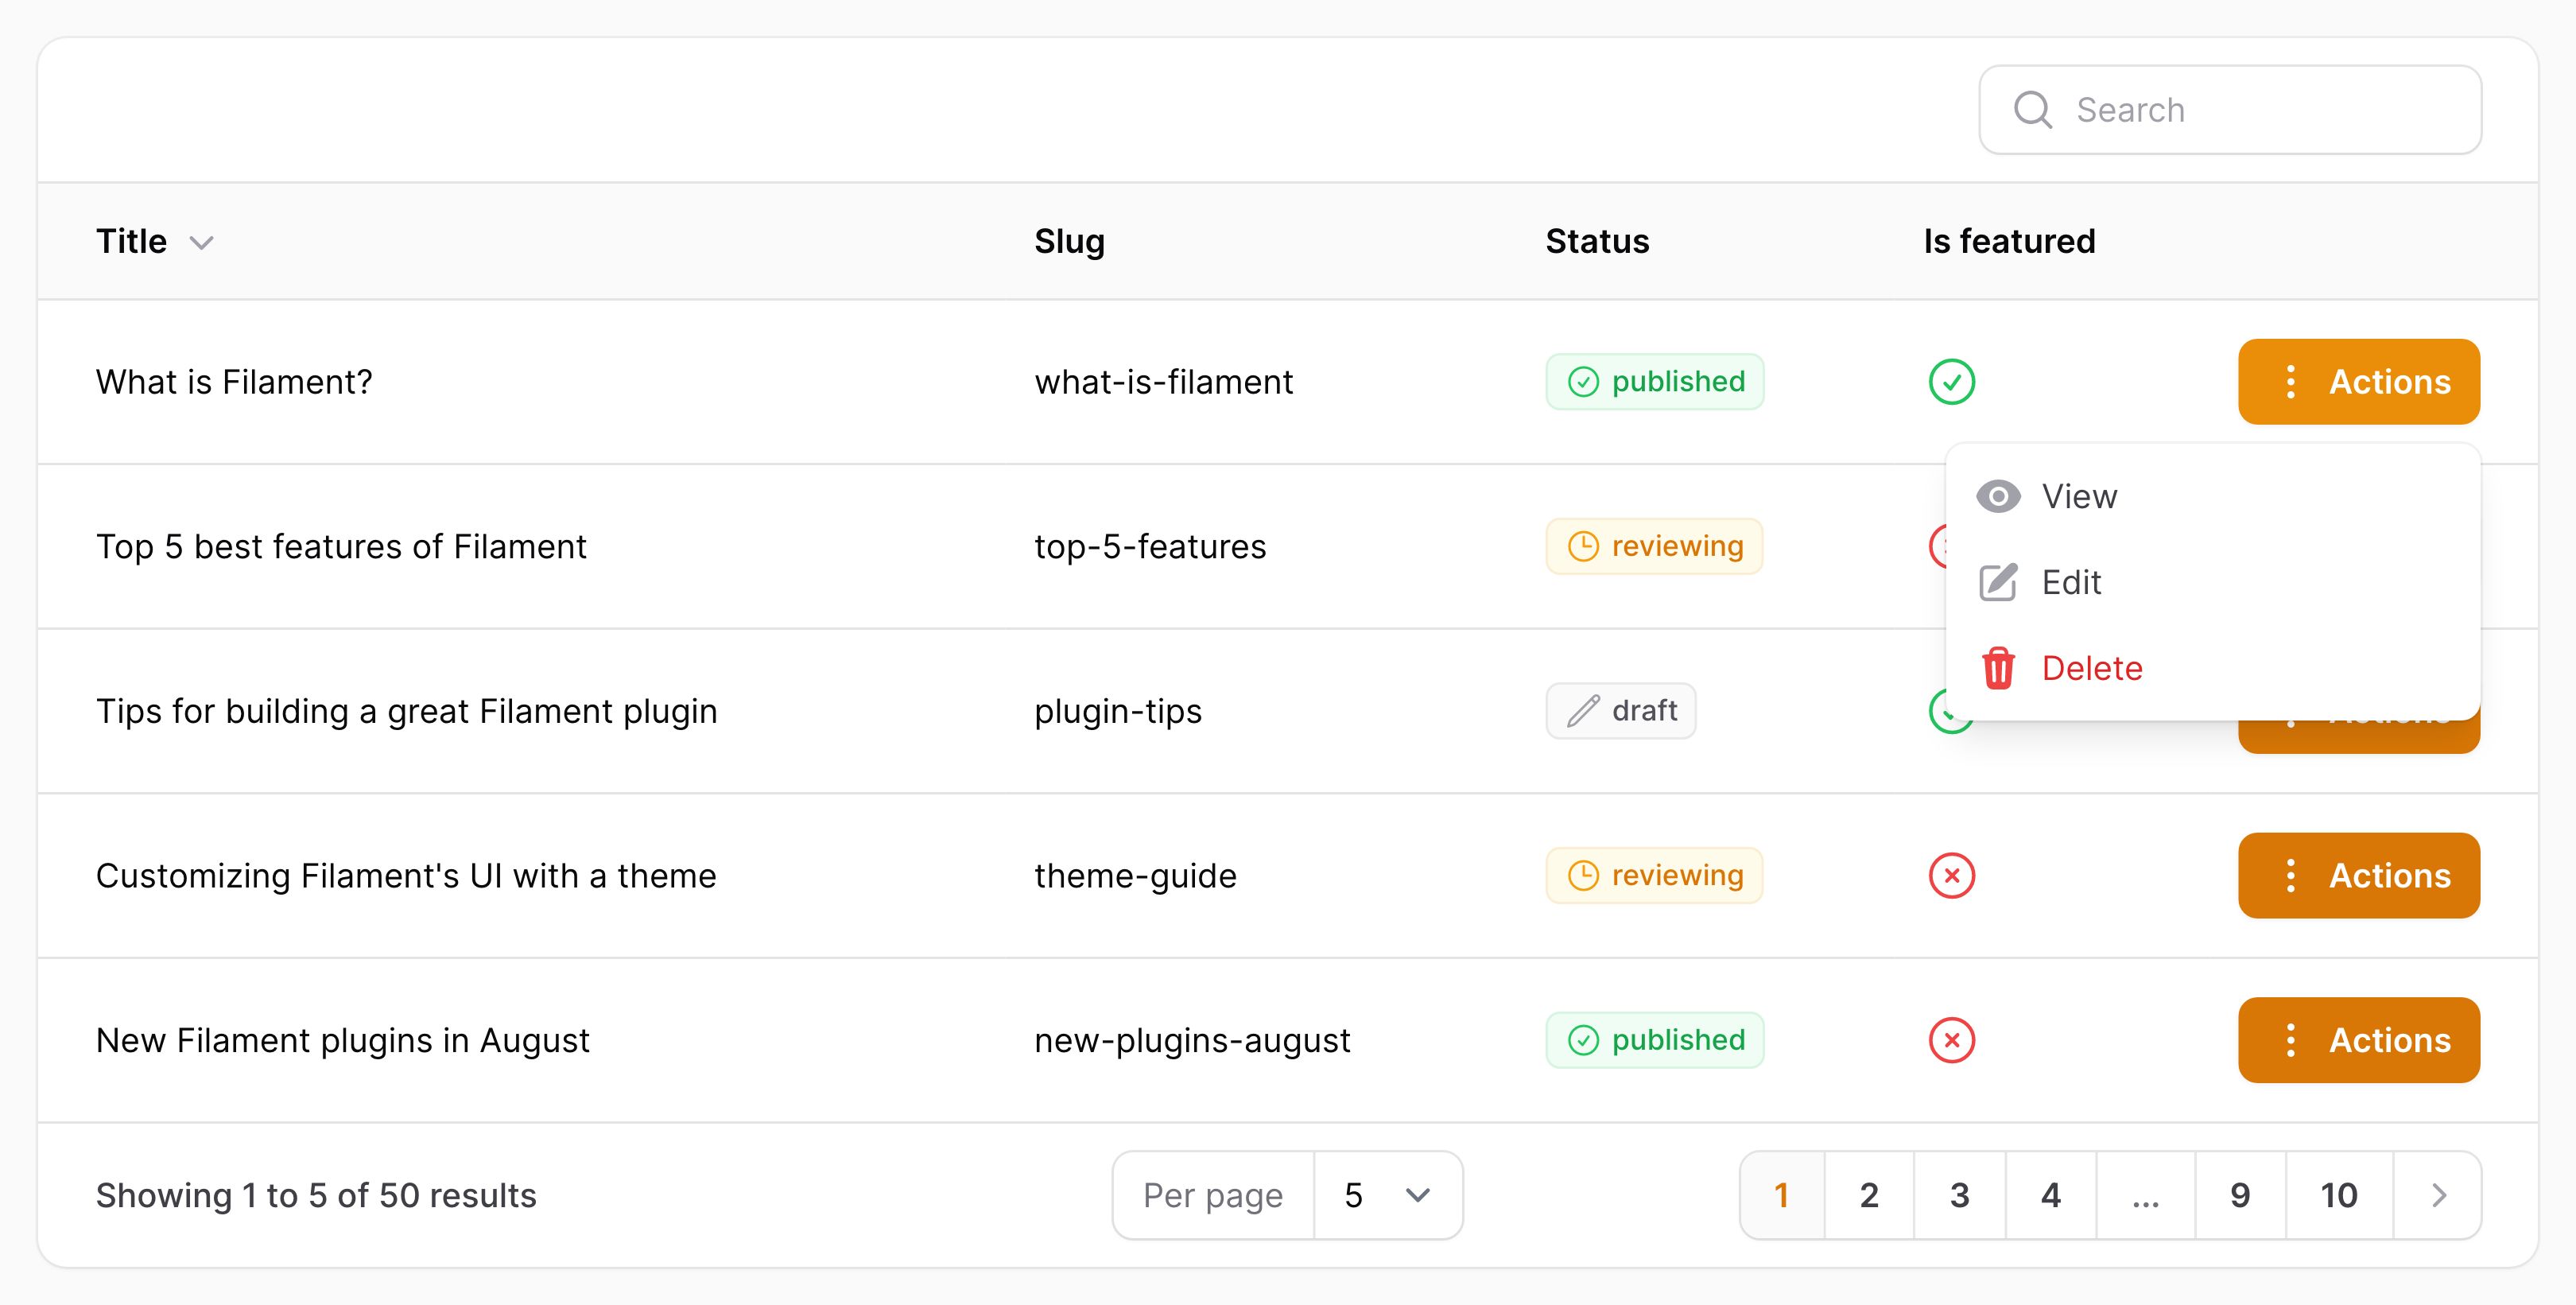Click slug 'top-5-features'

click(x=1150, y=547)
